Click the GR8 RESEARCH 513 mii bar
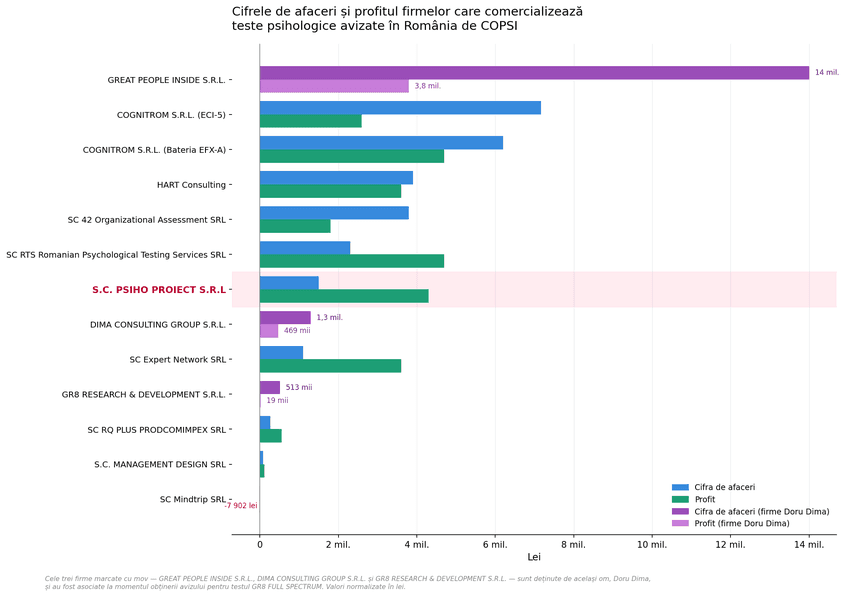Screen dimensions: 845x597 pyautogui.click(x=270, y=388)
